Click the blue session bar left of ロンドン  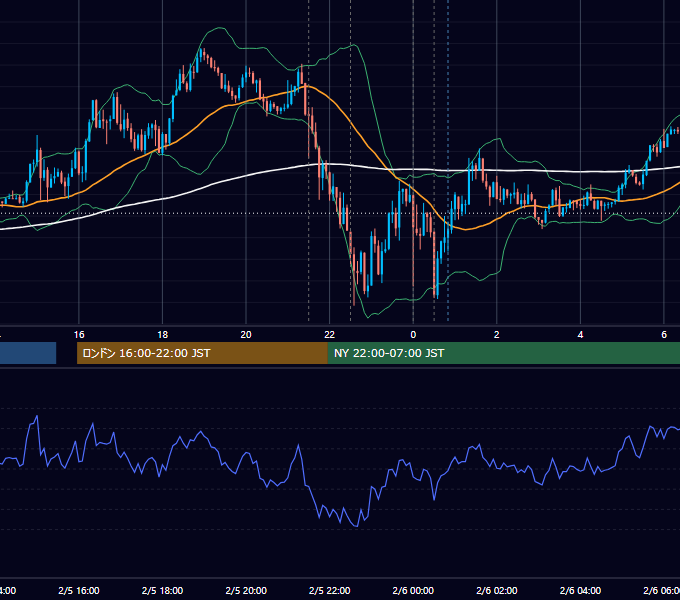point(28,353)
